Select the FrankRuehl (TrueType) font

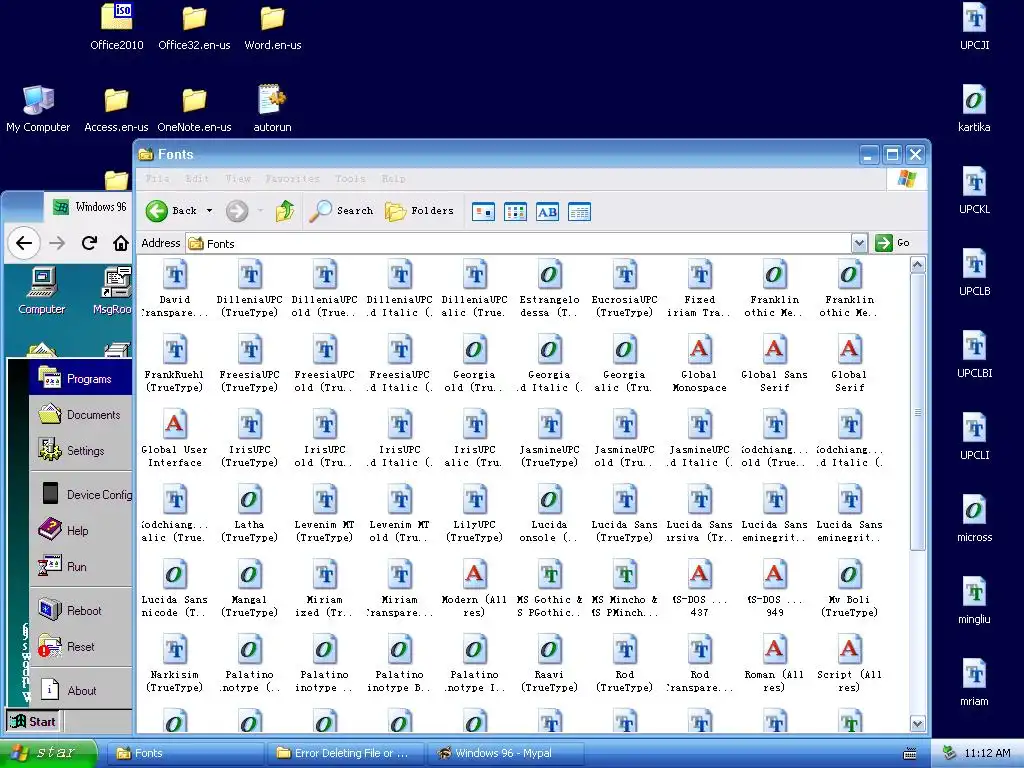coord(174,363)
